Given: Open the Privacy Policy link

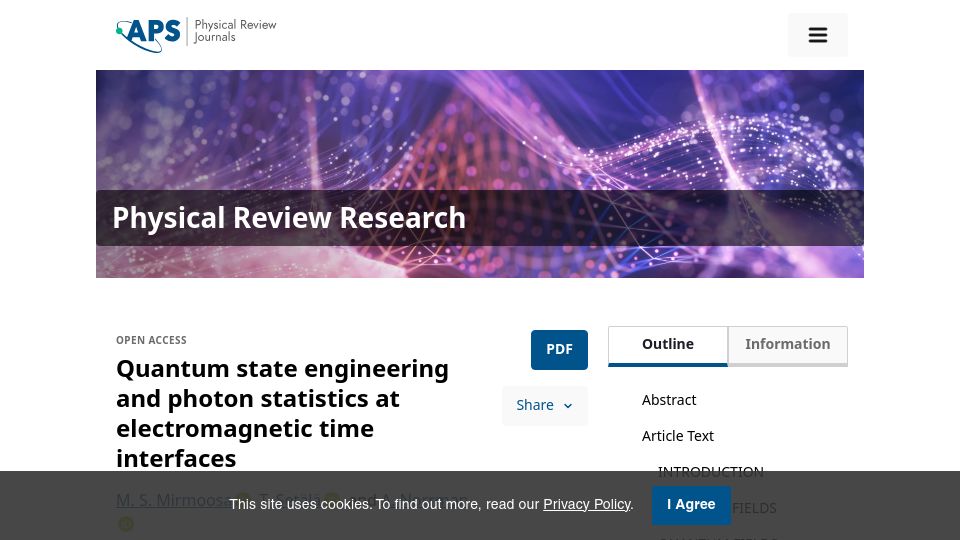Looking at the screenshot, I should coord(587,504).
